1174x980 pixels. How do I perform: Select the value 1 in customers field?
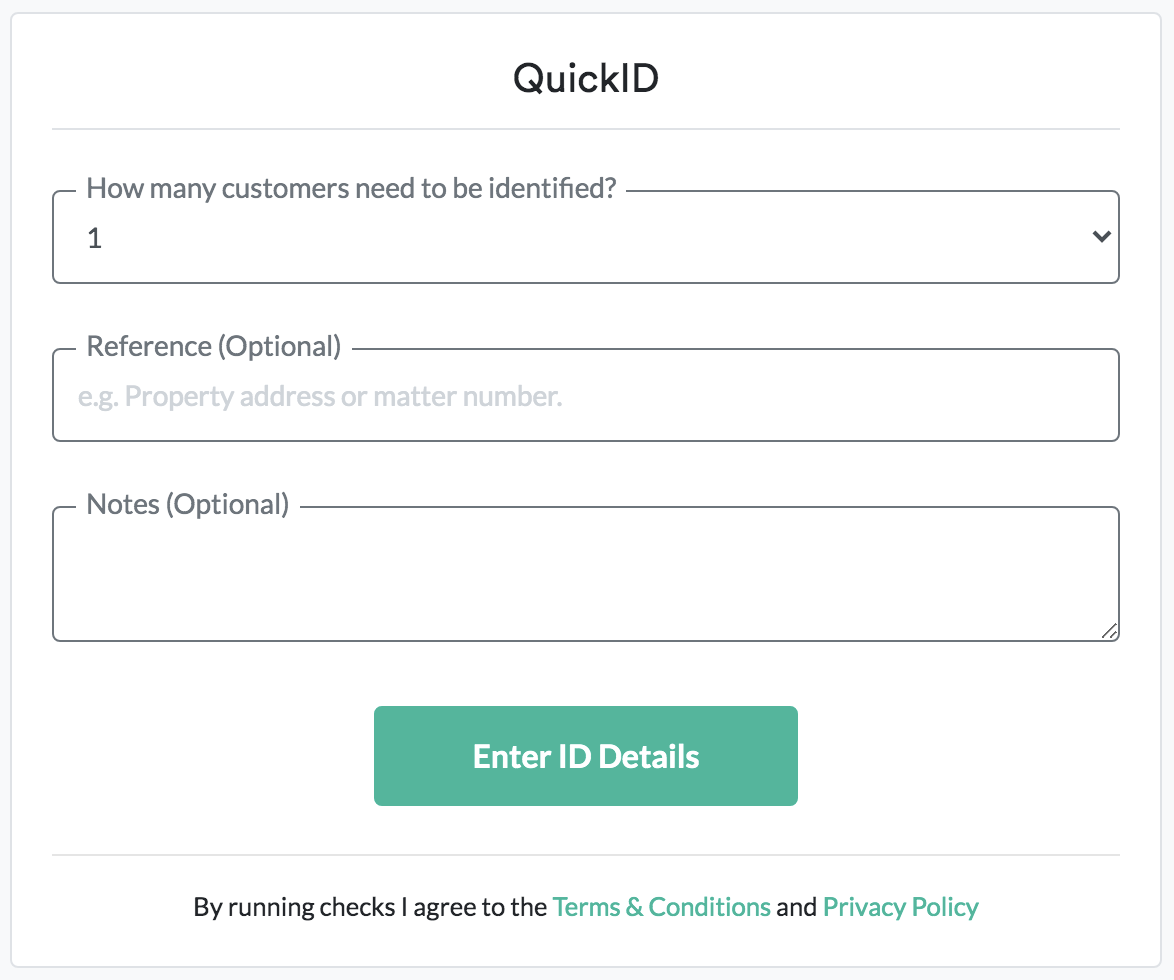pos(95,239)
